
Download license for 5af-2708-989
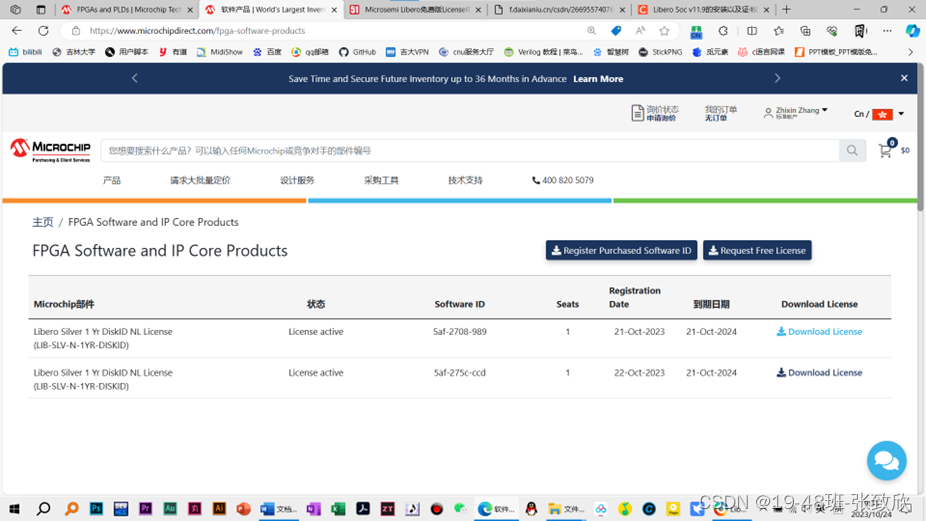pyautogui.click(x=819, y=331)
